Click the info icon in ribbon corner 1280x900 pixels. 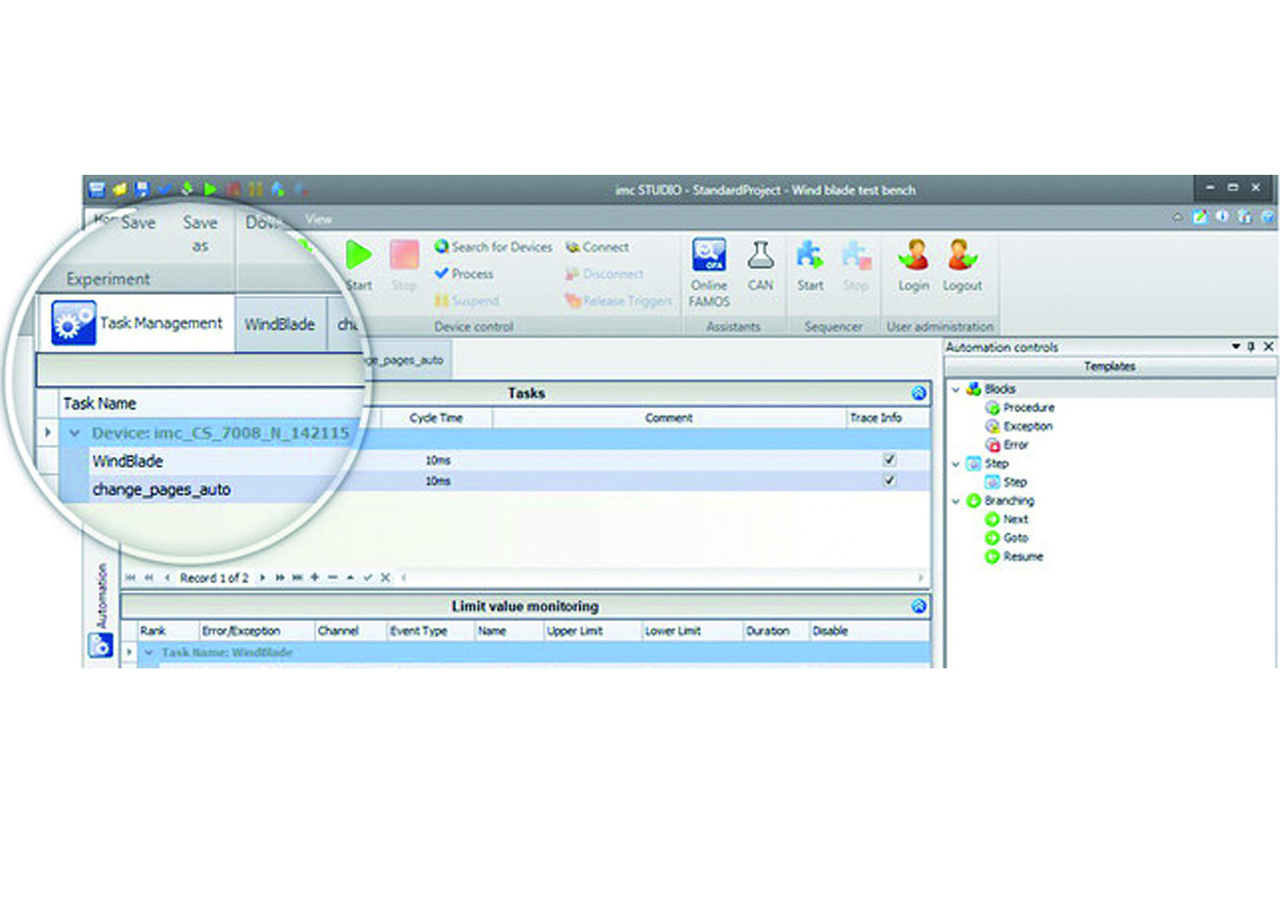click(x=1222, y=216)
